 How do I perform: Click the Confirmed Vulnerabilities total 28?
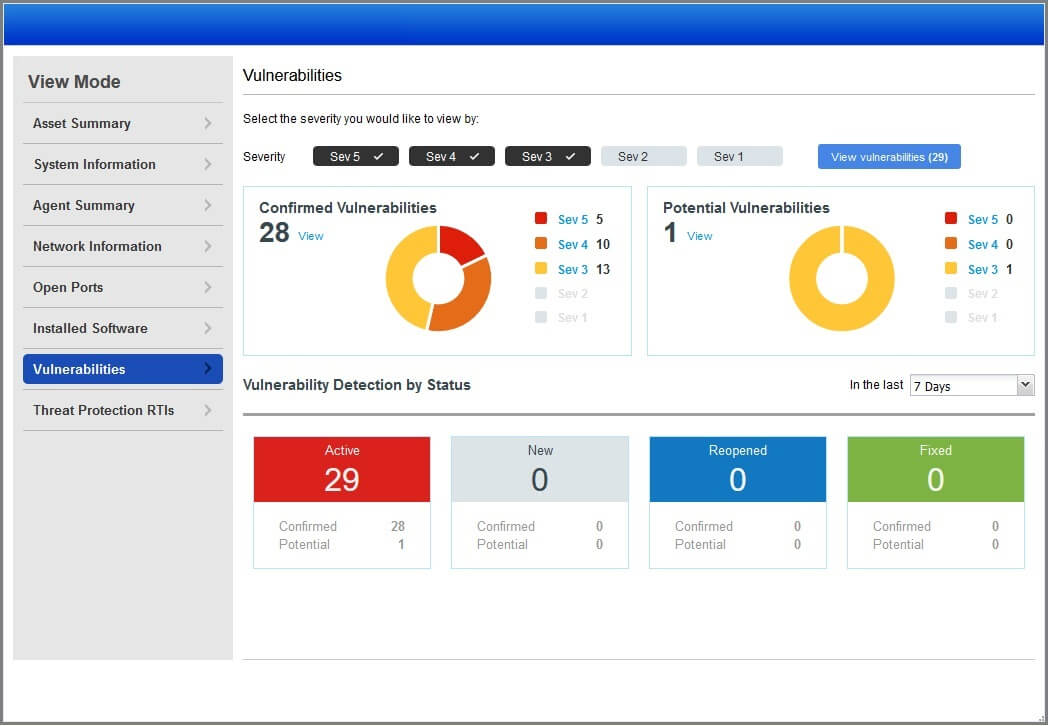tap(274, 233)
